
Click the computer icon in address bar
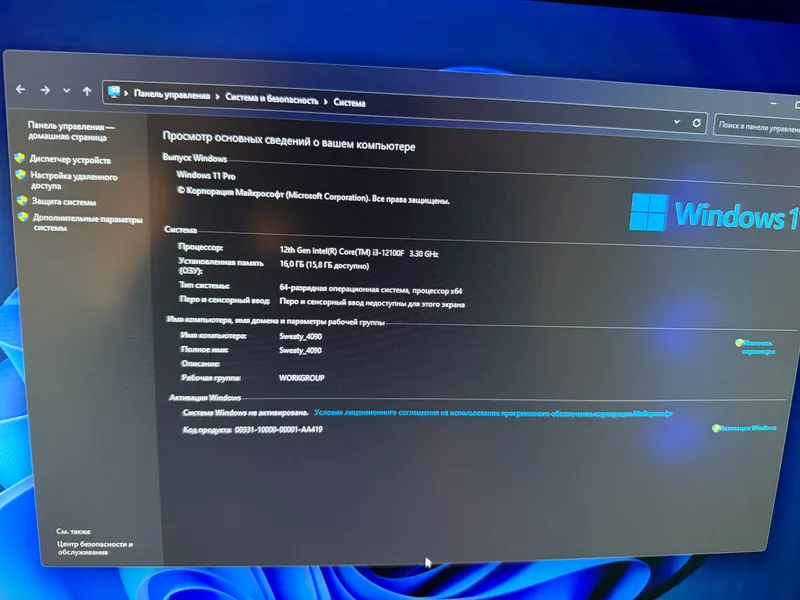[114, 92]
